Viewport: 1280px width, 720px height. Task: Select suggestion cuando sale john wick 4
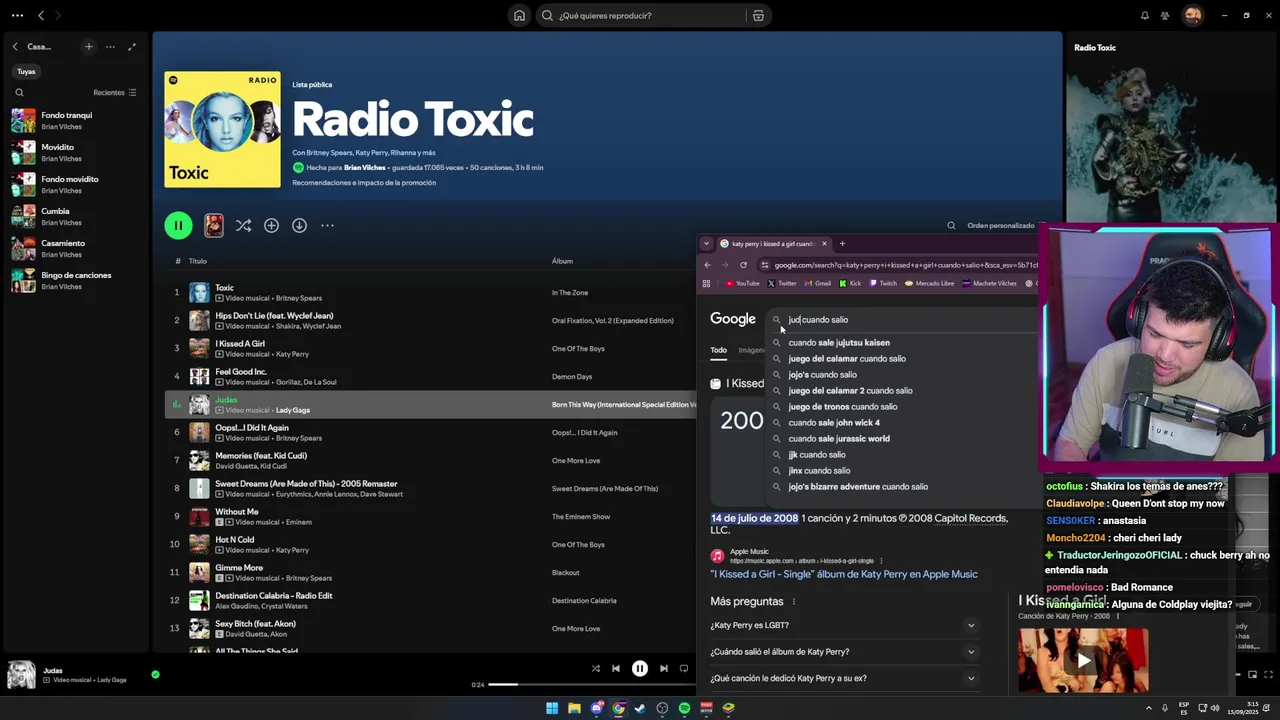click(x=834, y=422)
